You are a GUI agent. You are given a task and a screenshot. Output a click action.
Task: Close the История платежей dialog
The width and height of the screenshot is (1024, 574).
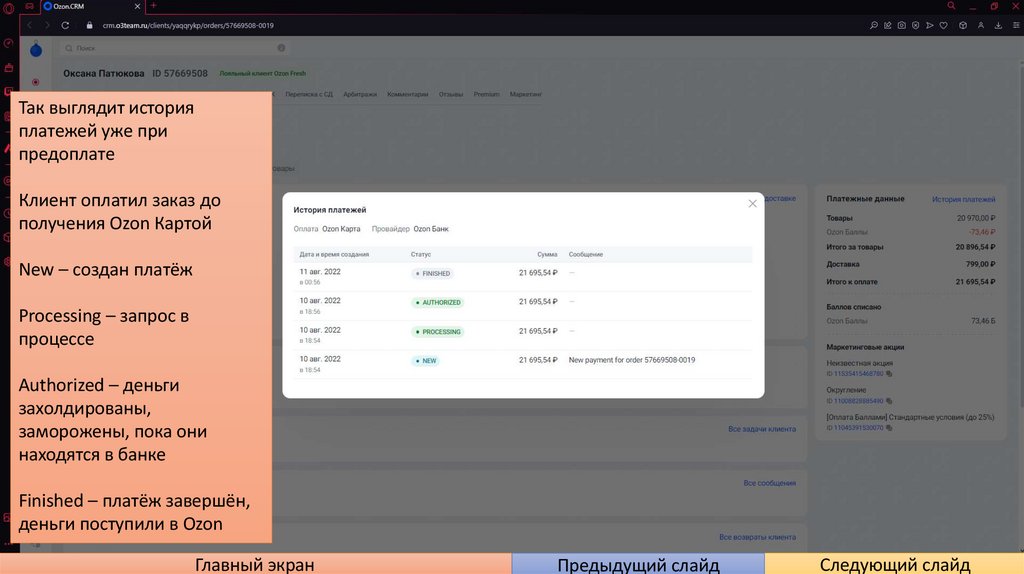click(752, 204)
